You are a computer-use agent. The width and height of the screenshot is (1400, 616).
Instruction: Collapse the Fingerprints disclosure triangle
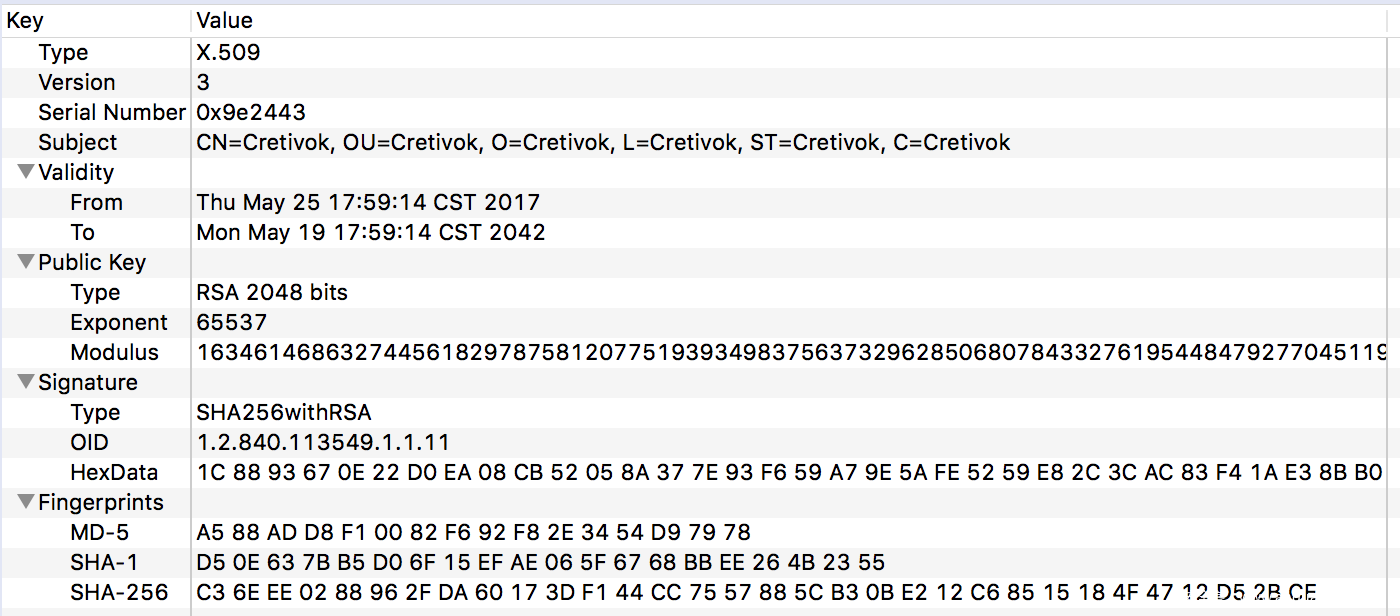coord(26,503)
